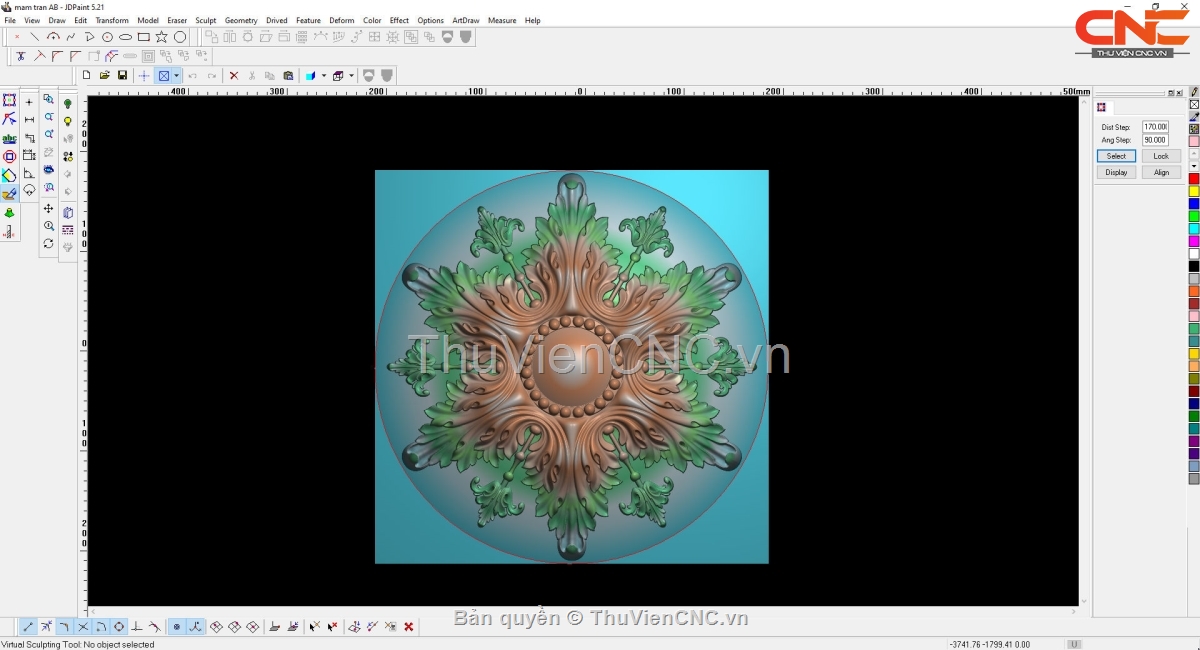
Task: Expand the view mode dropdown arrow
Action: click(x=177, y=75)
